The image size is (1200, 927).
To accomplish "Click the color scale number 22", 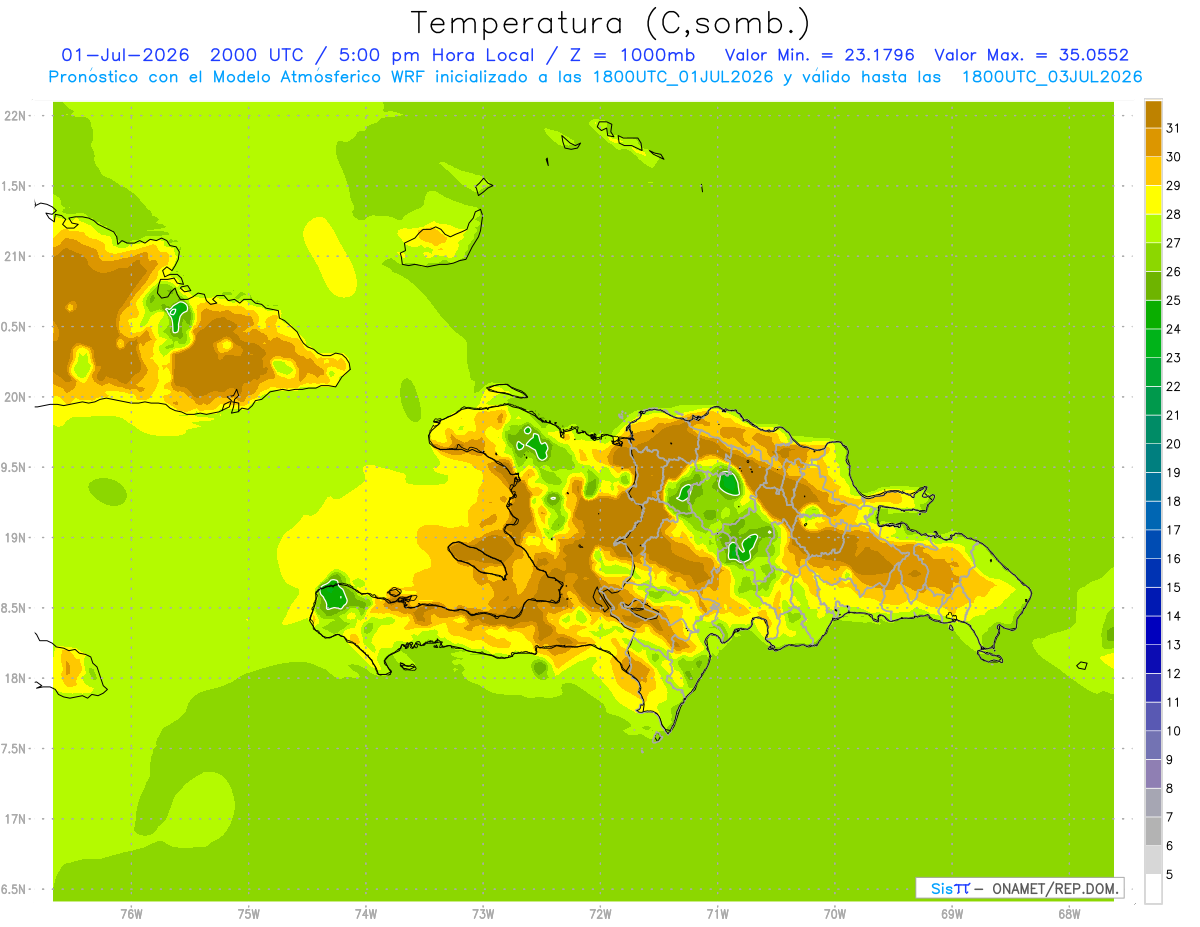I will [1174, 386].
